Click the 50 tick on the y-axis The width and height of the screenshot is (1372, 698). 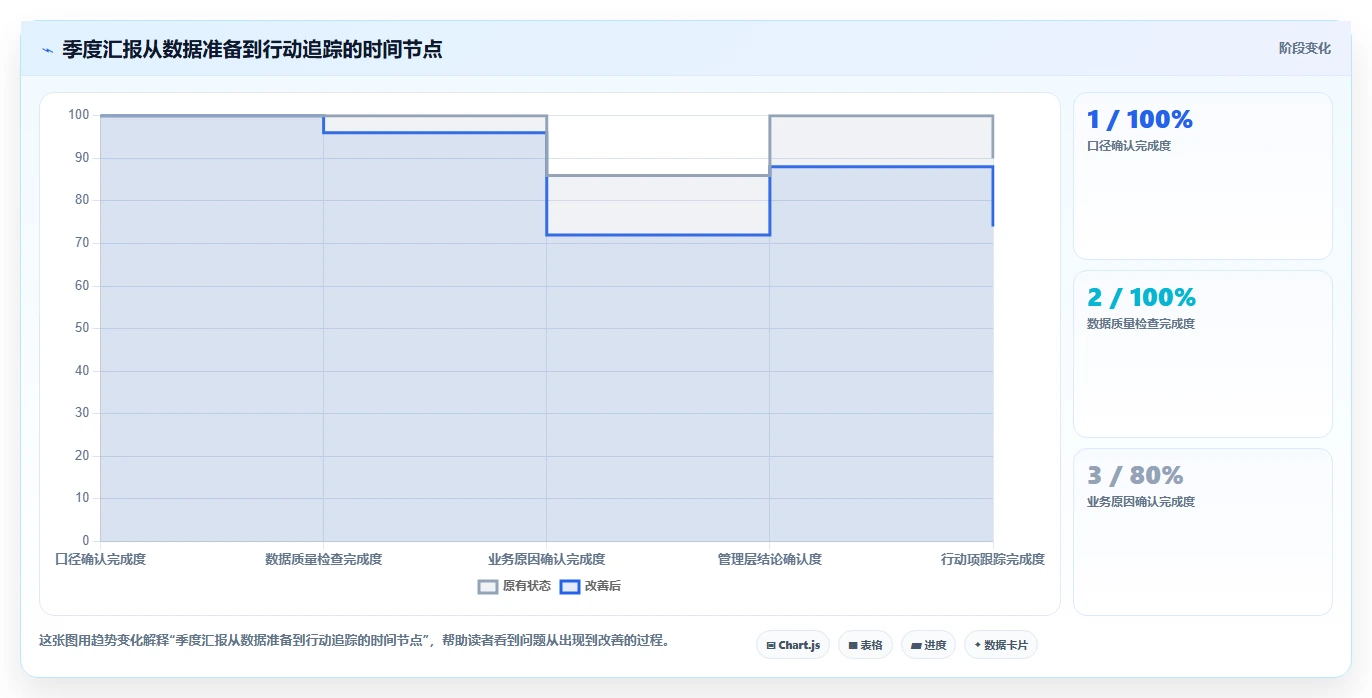[82, 328]
